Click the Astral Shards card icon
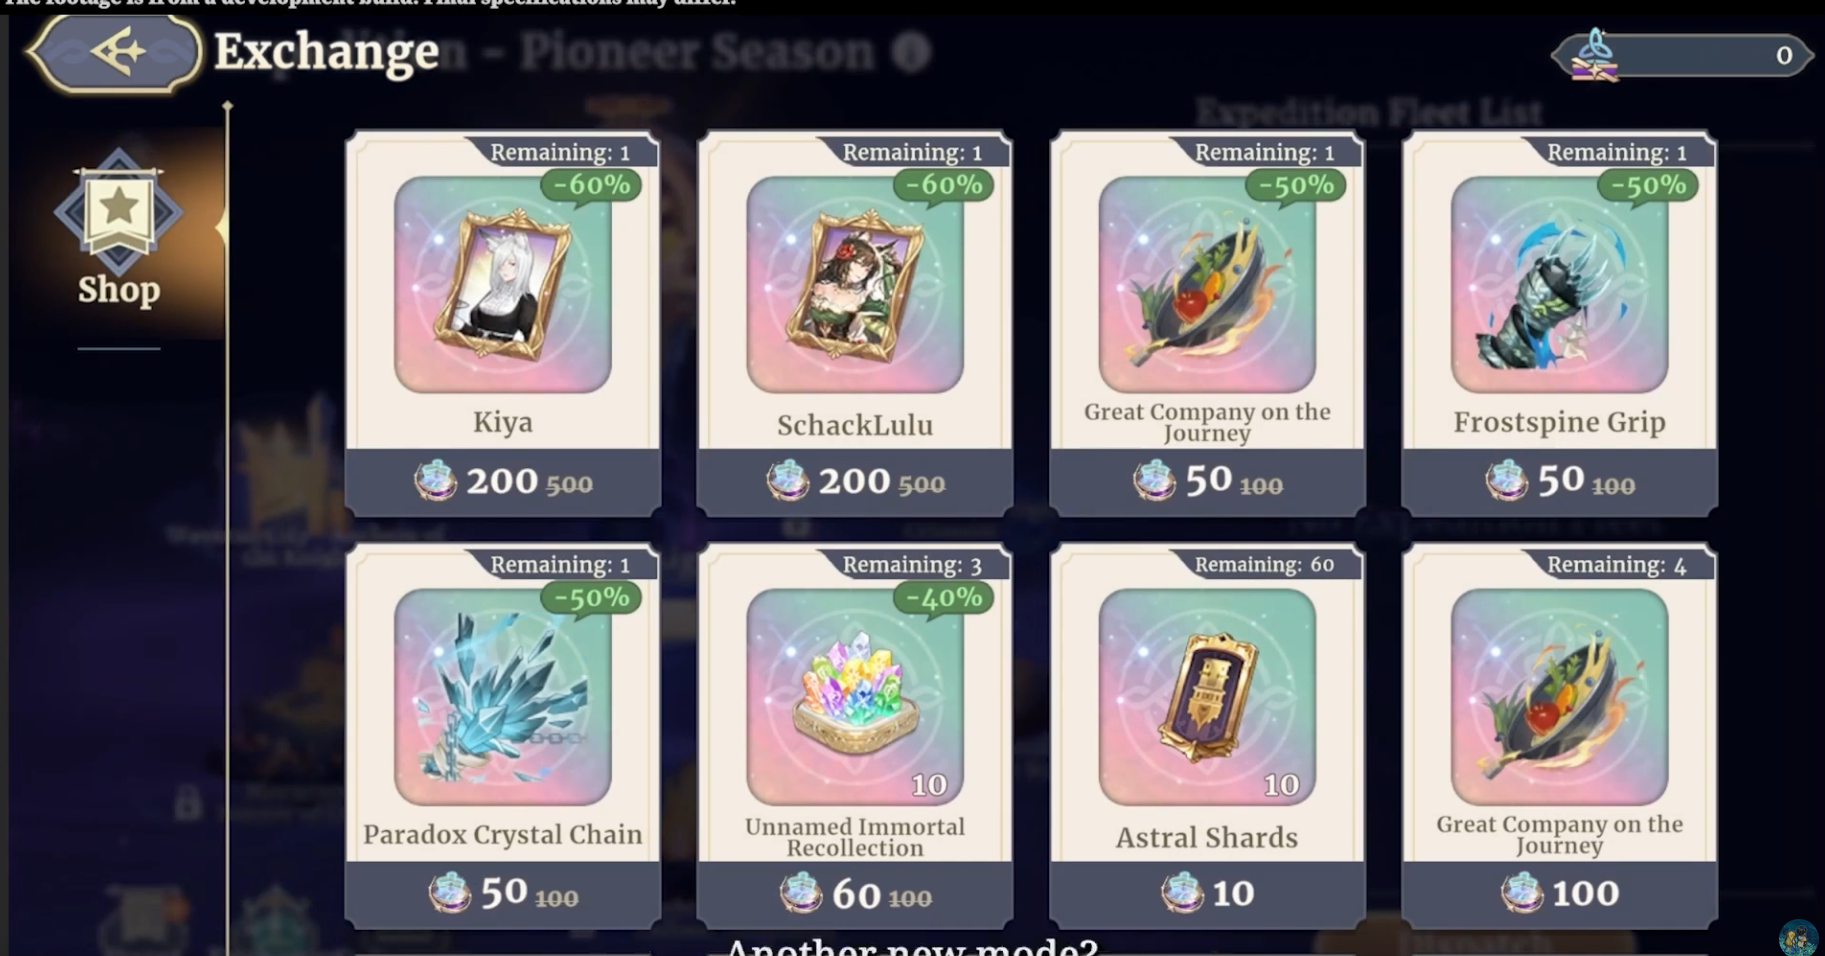 click(x=1207, y=697)
